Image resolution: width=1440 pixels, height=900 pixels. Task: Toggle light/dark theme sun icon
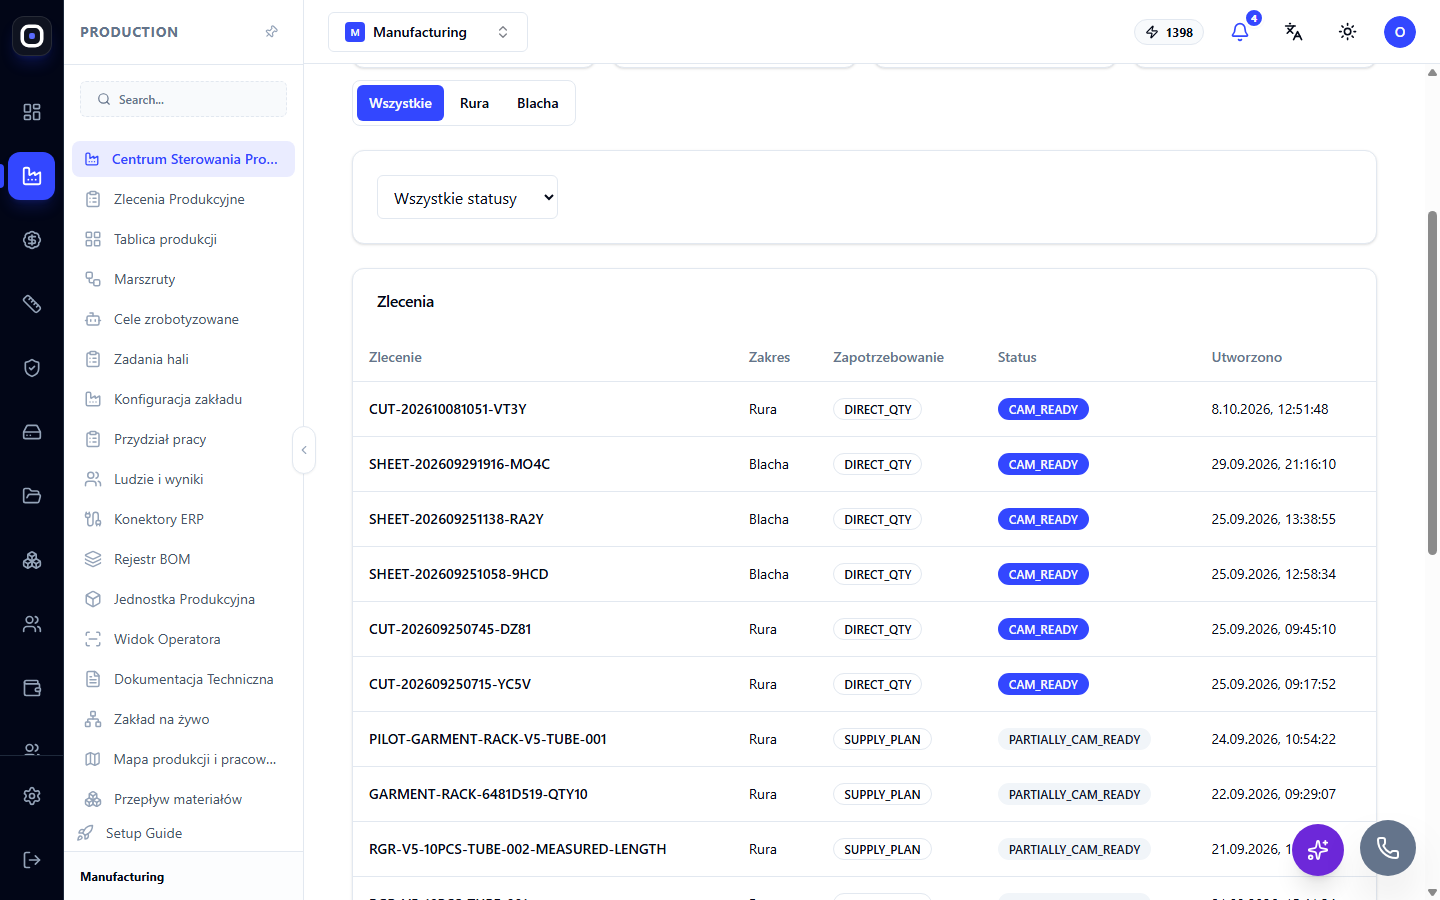tap(1348, 32)
